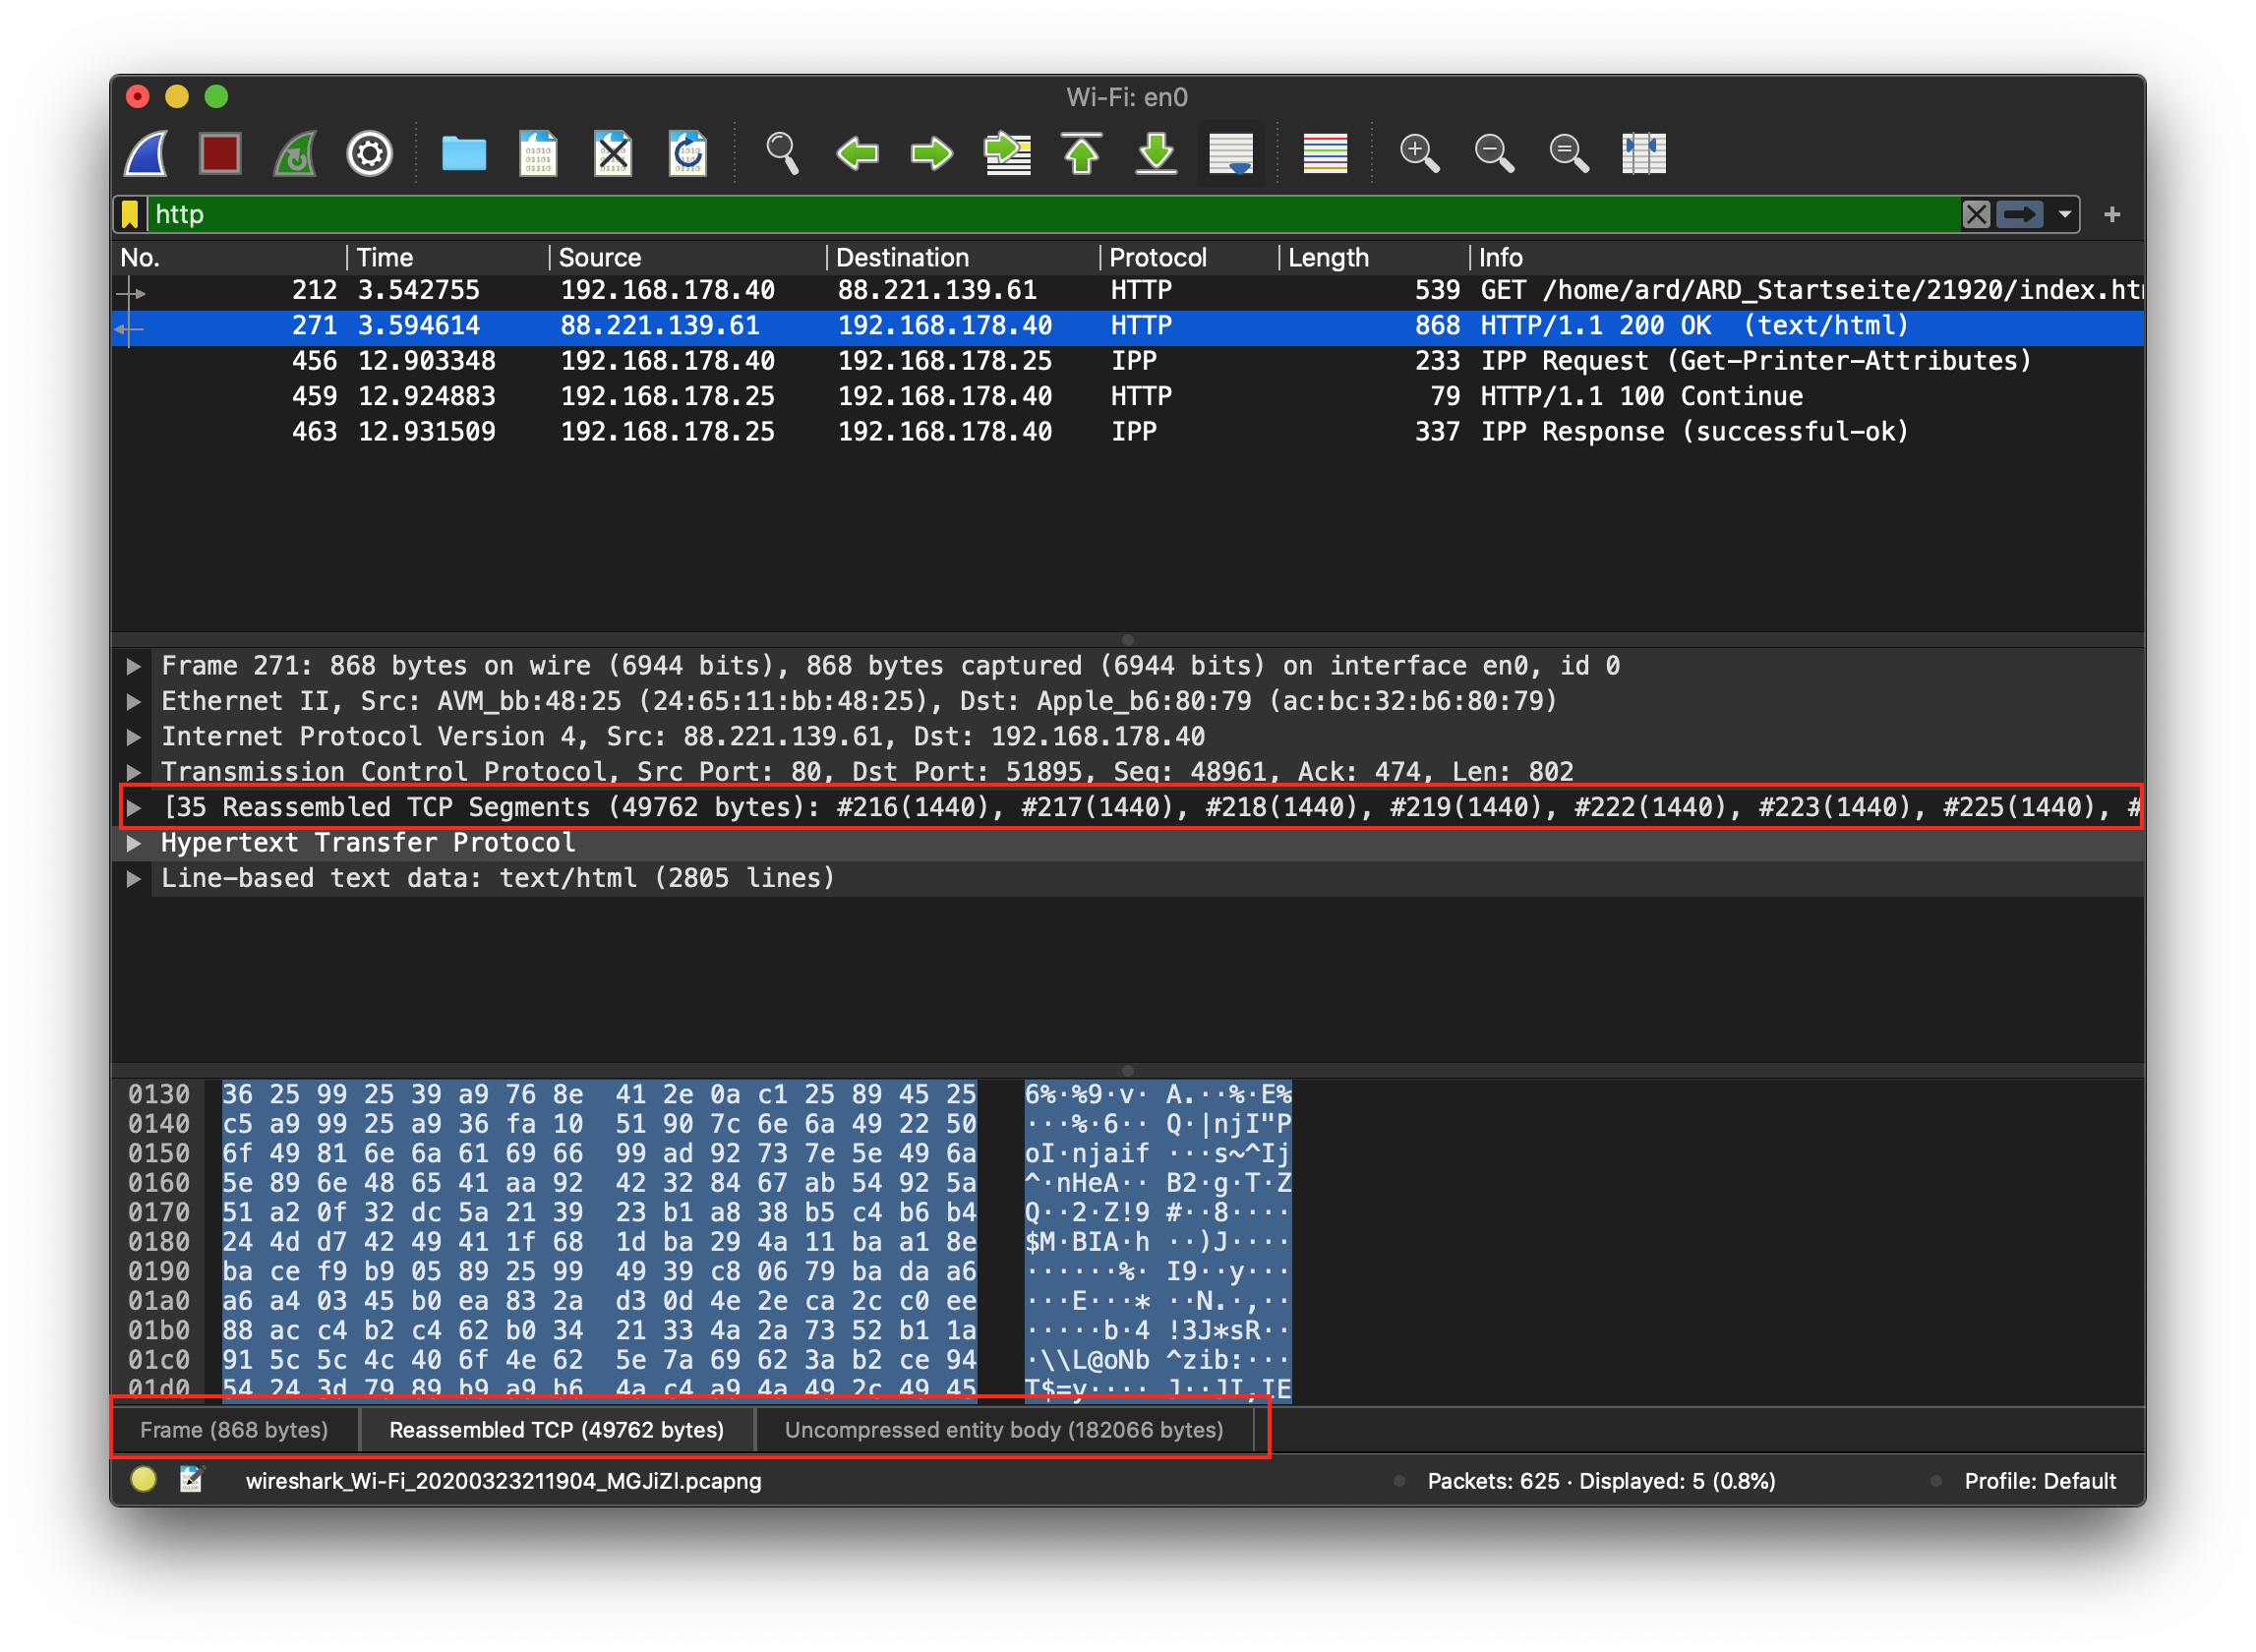
Task: Clear the http display filter
Action: [x=1976, y=213]
